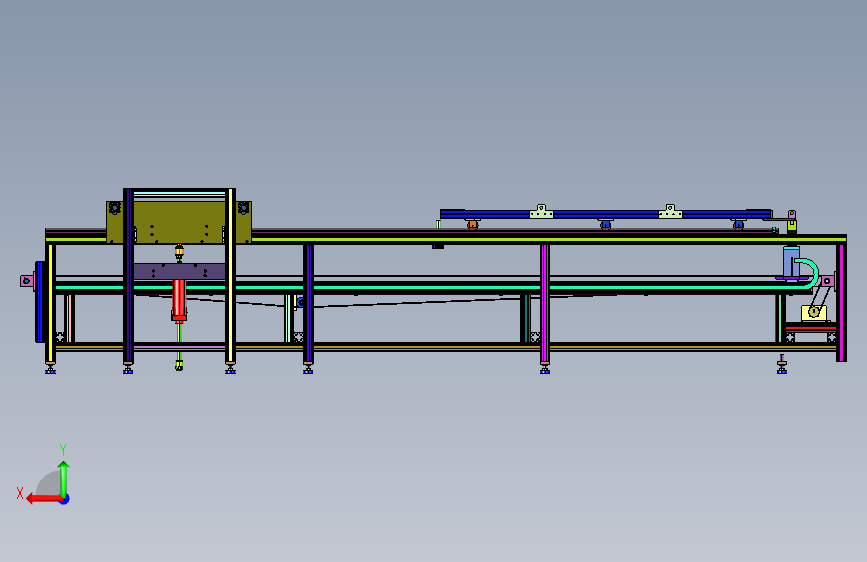Click the blue Z axis dot of the triad
Viewport: 867px width, 562px height.
[x=65, y=499]
